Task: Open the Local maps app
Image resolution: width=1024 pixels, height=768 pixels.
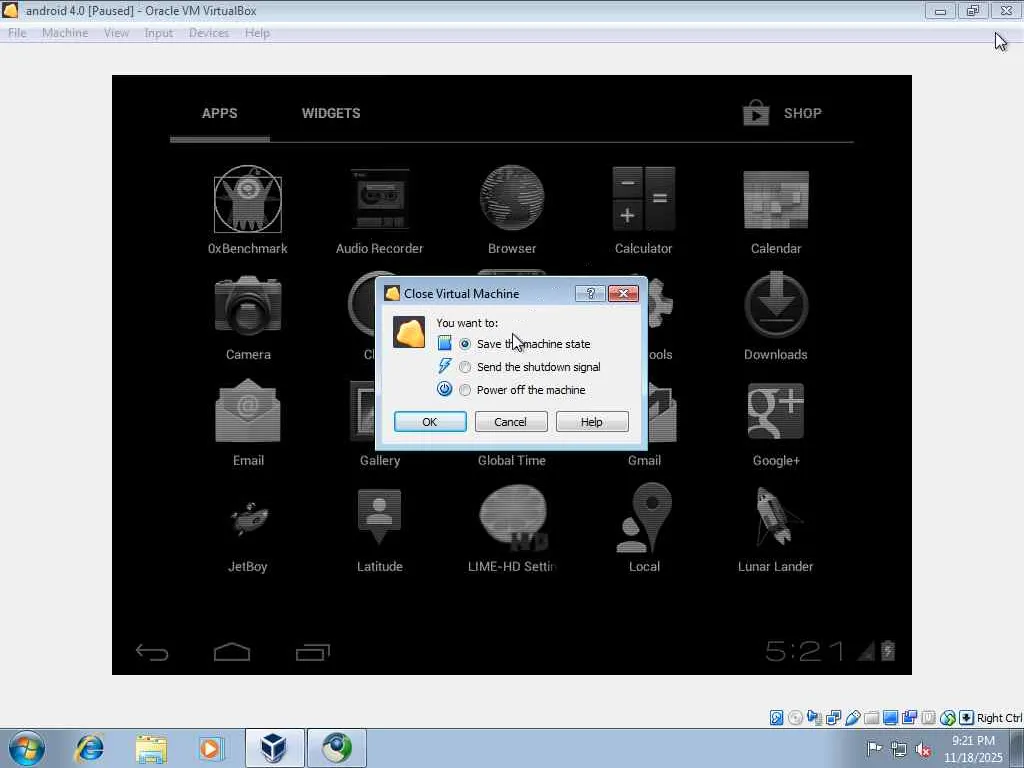Action: 644,530
